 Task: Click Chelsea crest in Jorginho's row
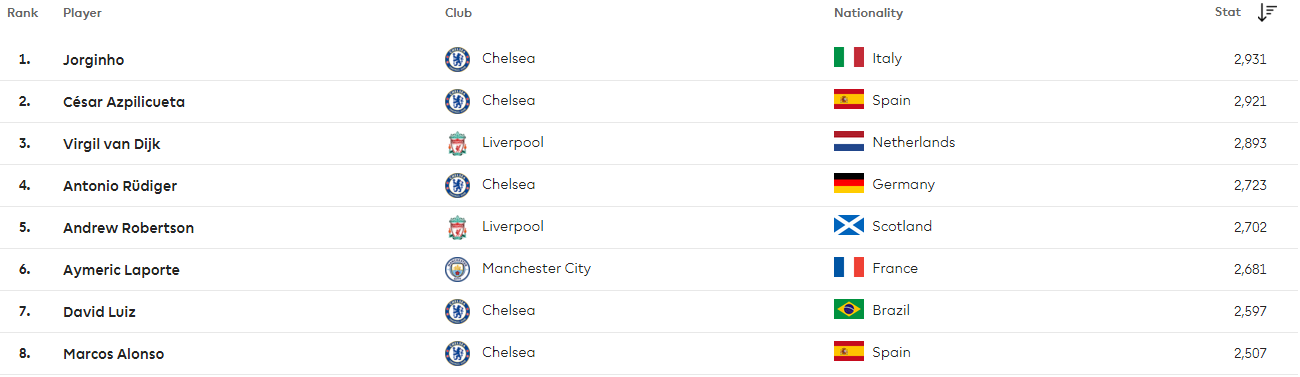[457, 59]
